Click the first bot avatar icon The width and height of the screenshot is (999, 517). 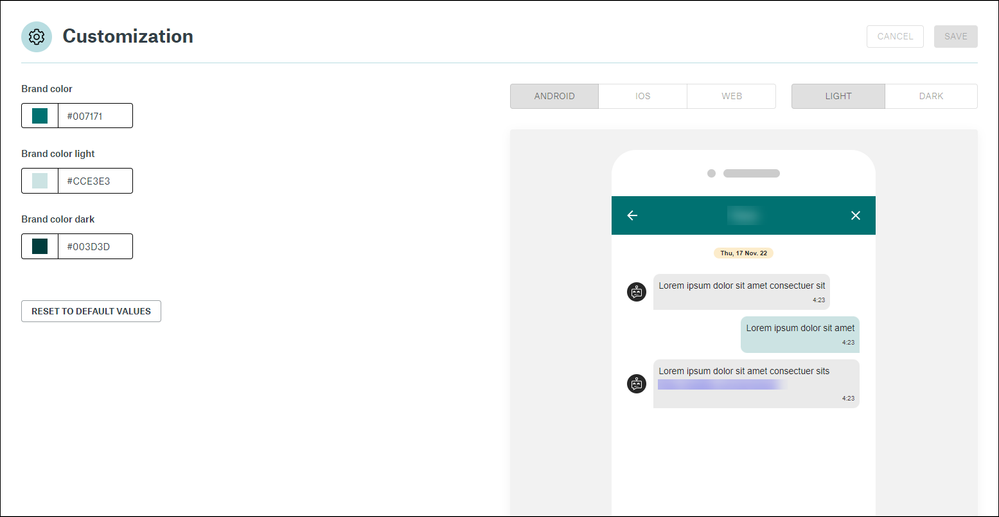[x=636, y=292]
